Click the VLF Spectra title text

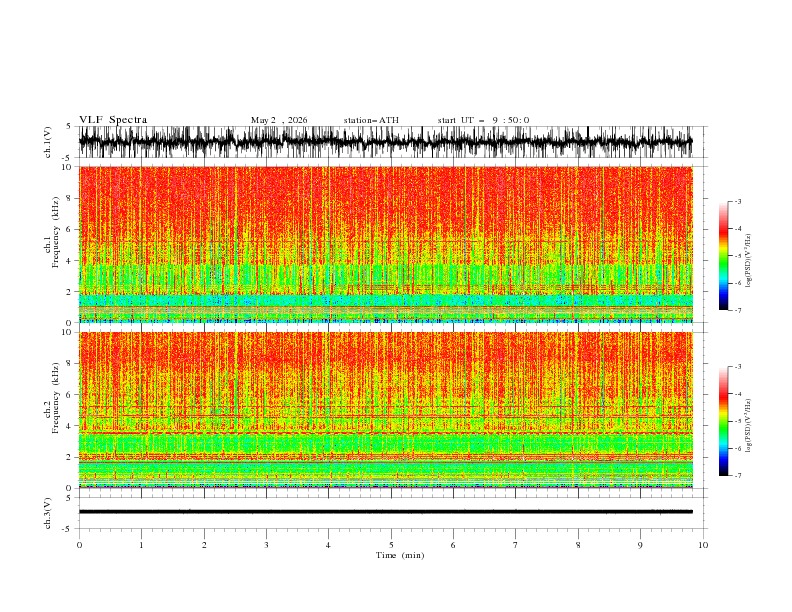pyautogui.click(x=113, y=120)
